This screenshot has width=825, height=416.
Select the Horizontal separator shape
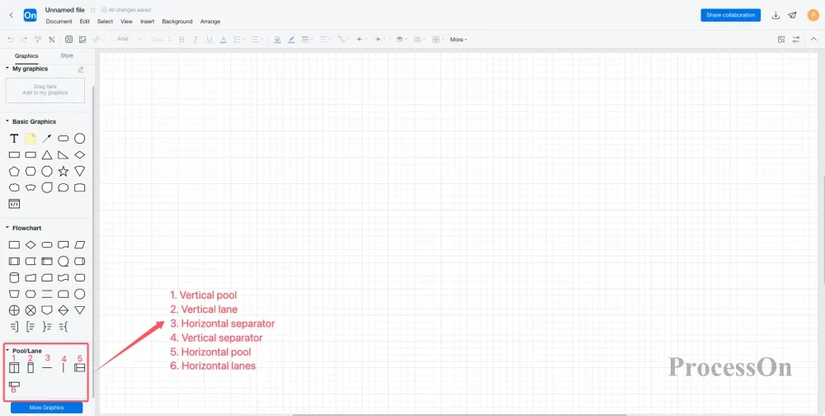tap(47, 368)
